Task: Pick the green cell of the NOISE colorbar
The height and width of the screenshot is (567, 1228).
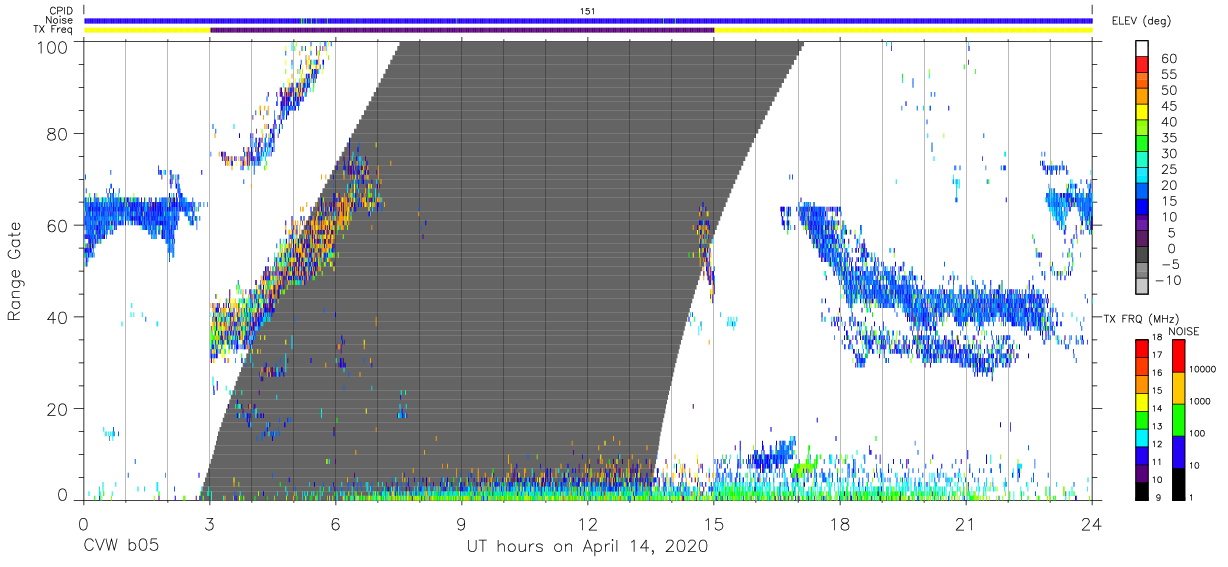Action: point(1178,420)
